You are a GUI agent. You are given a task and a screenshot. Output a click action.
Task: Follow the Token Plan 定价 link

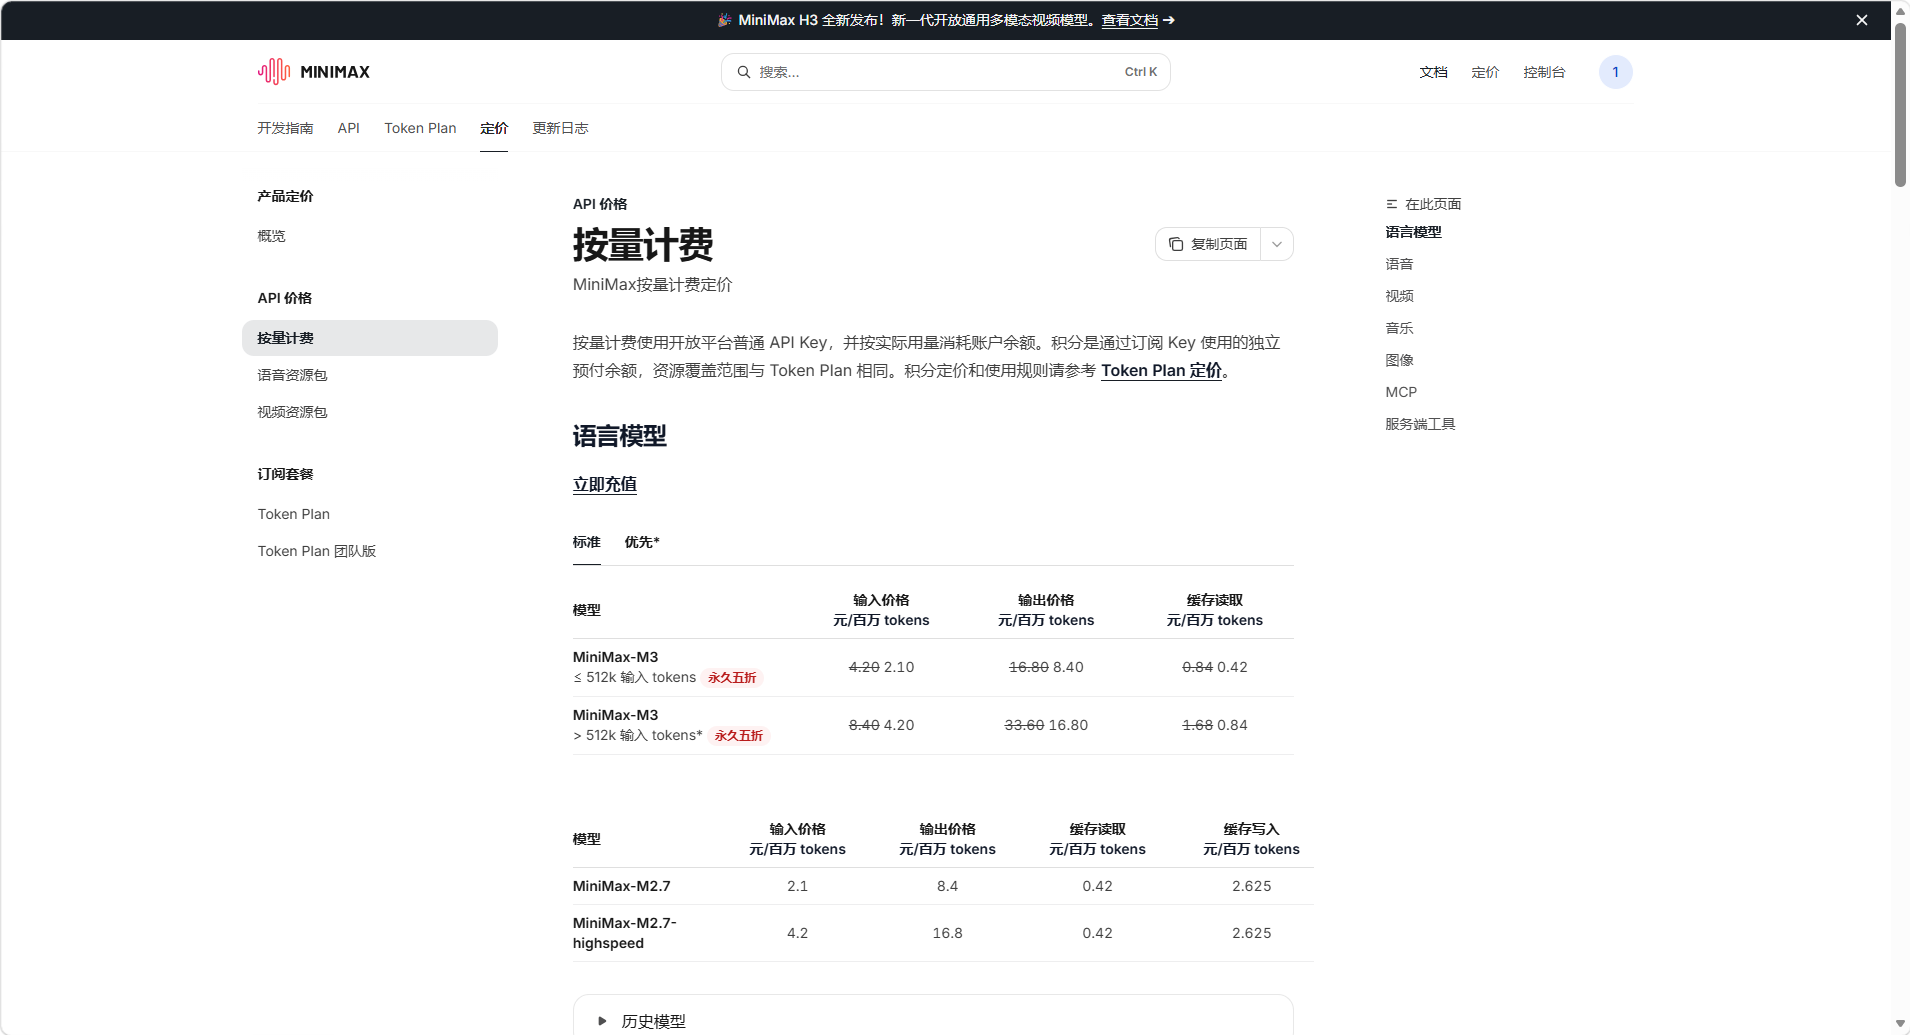[x=1161, y=370]
